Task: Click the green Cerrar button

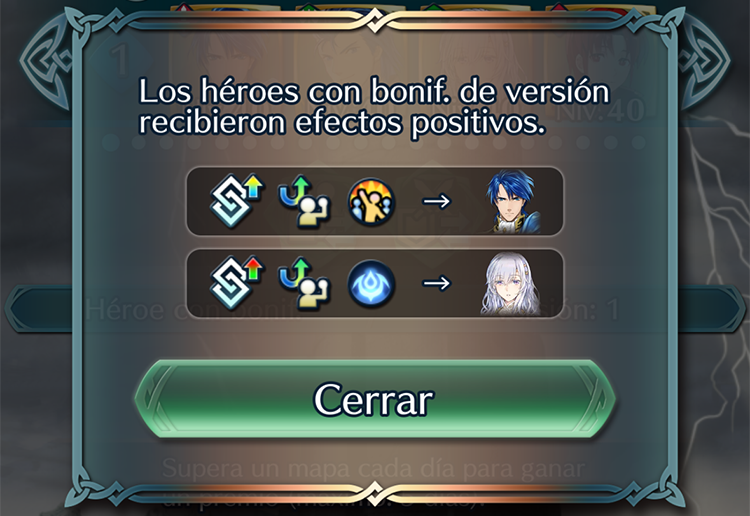Action: (x=375, y=399)
